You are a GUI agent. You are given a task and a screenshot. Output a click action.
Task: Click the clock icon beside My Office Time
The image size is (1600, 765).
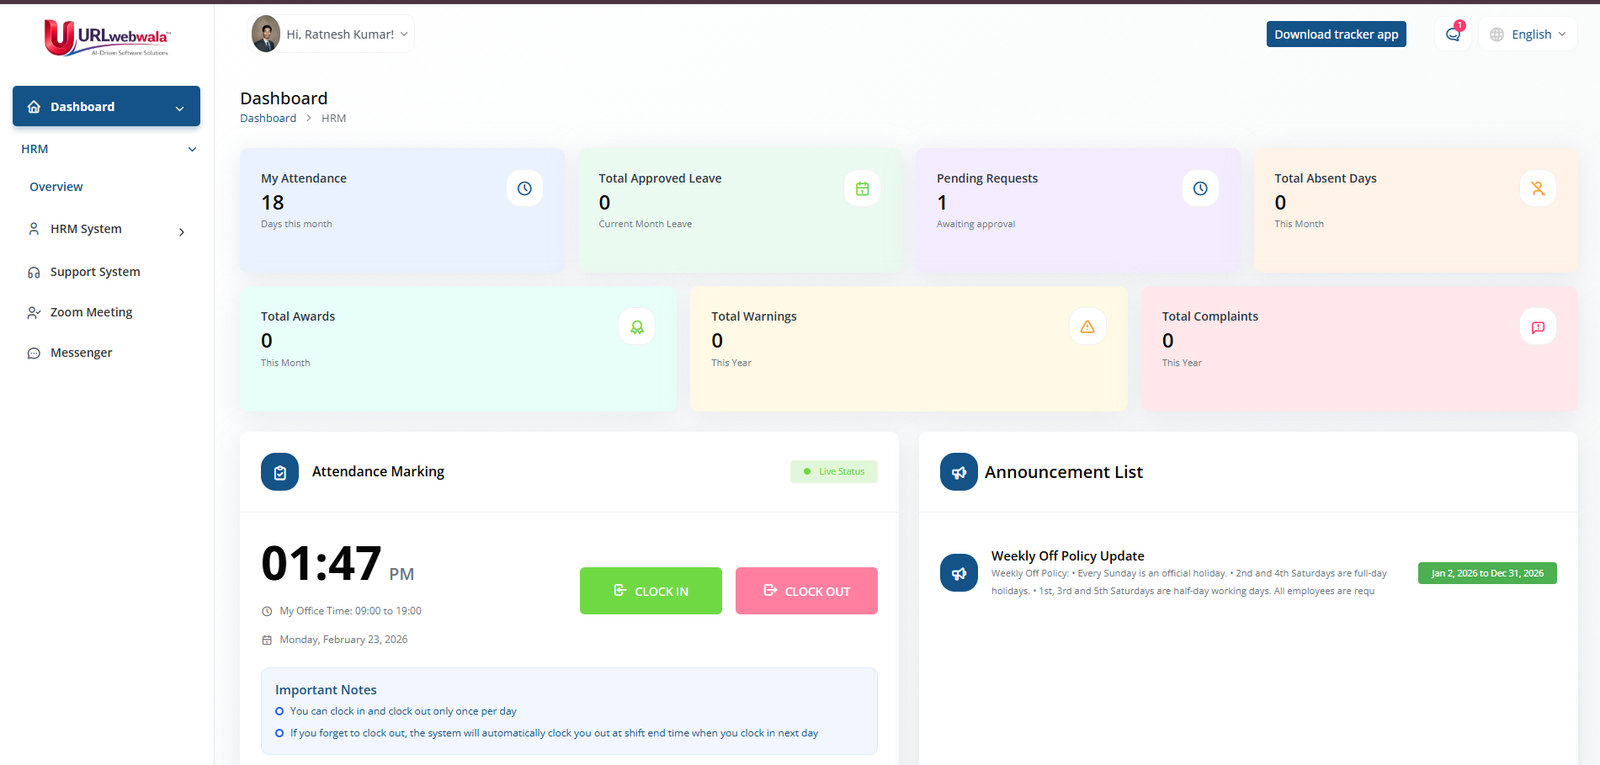tap(267, 611)
